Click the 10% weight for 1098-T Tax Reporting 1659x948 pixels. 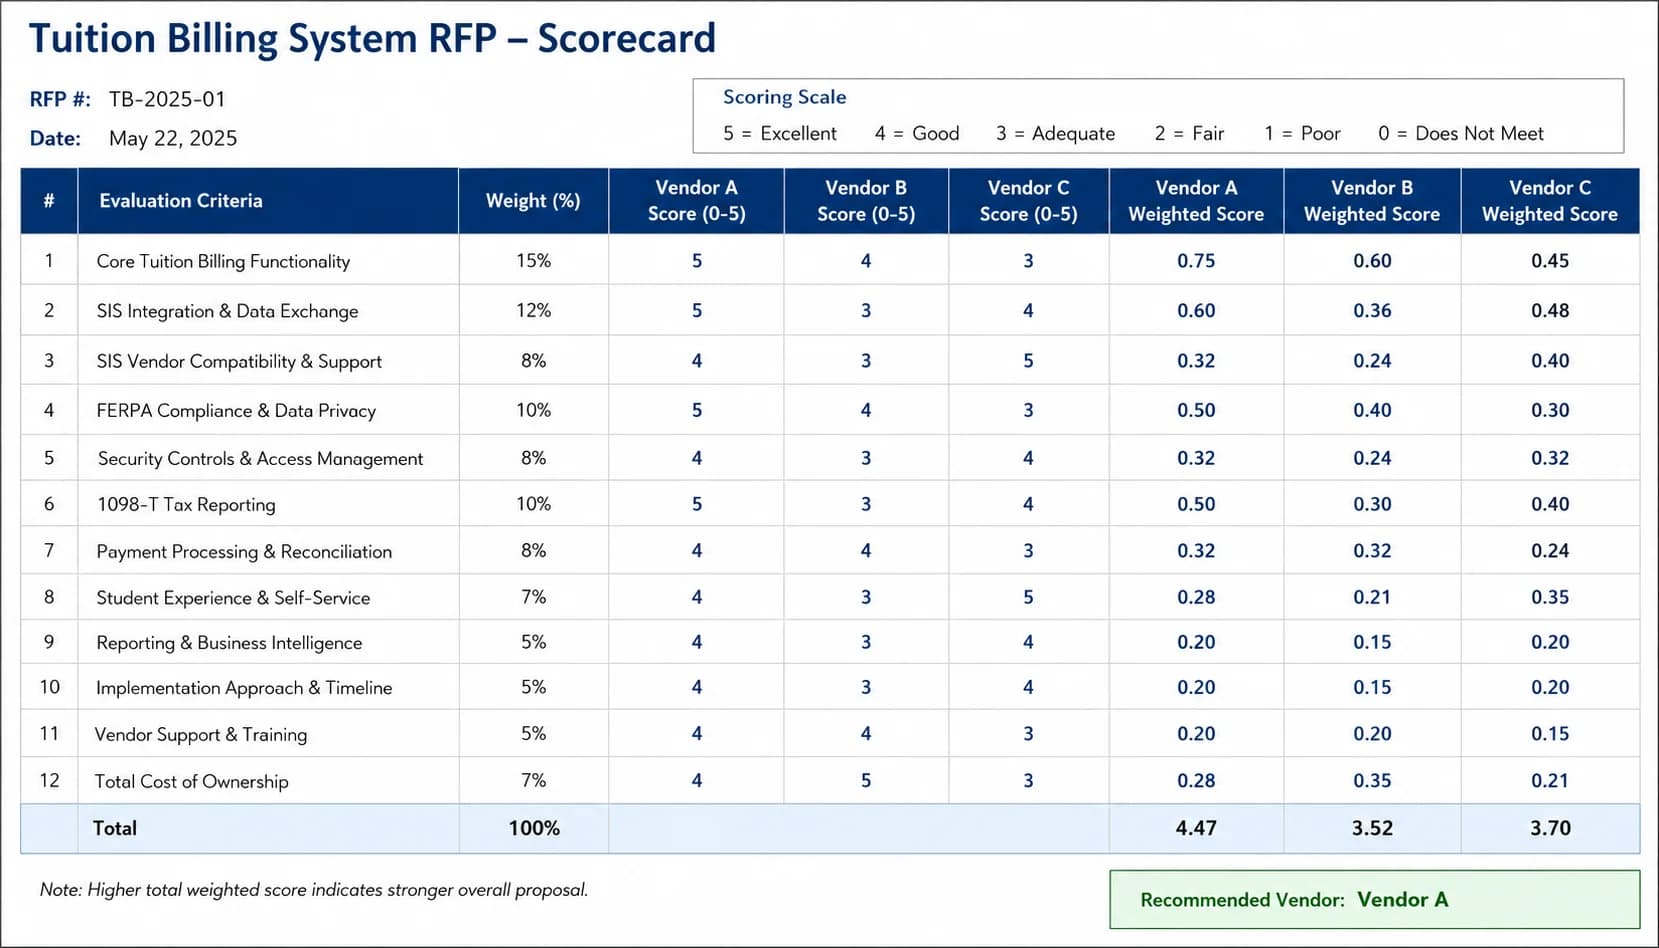(533, 504)
